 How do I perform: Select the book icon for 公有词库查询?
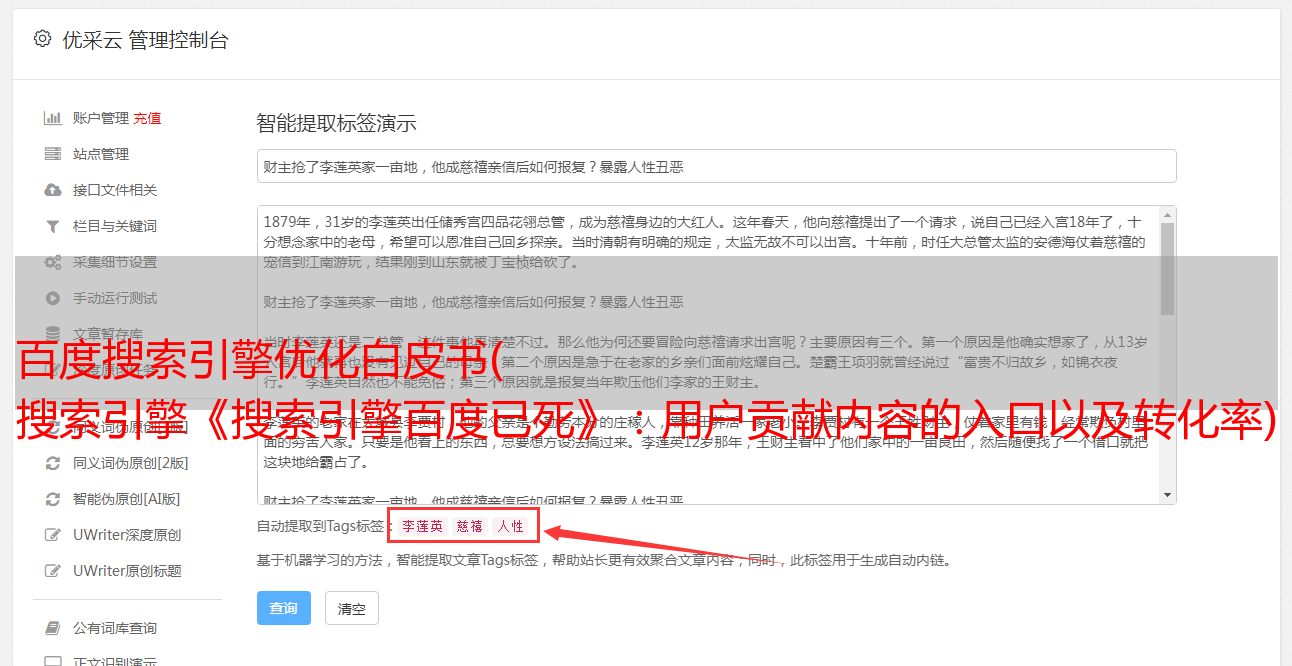click(x=53, y=628)
